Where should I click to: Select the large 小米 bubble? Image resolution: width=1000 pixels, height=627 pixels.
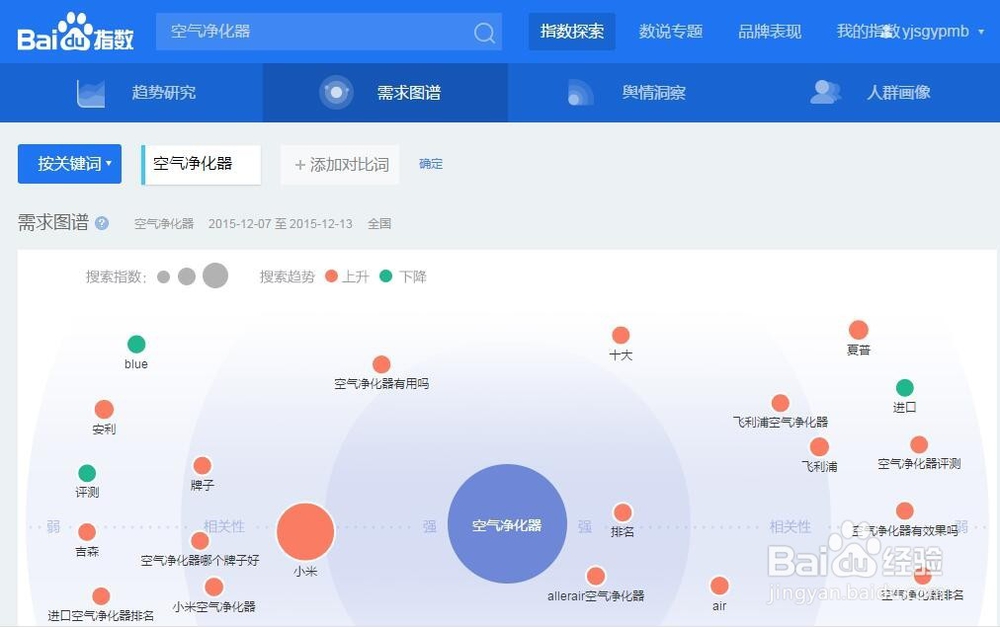pos(305,532)
